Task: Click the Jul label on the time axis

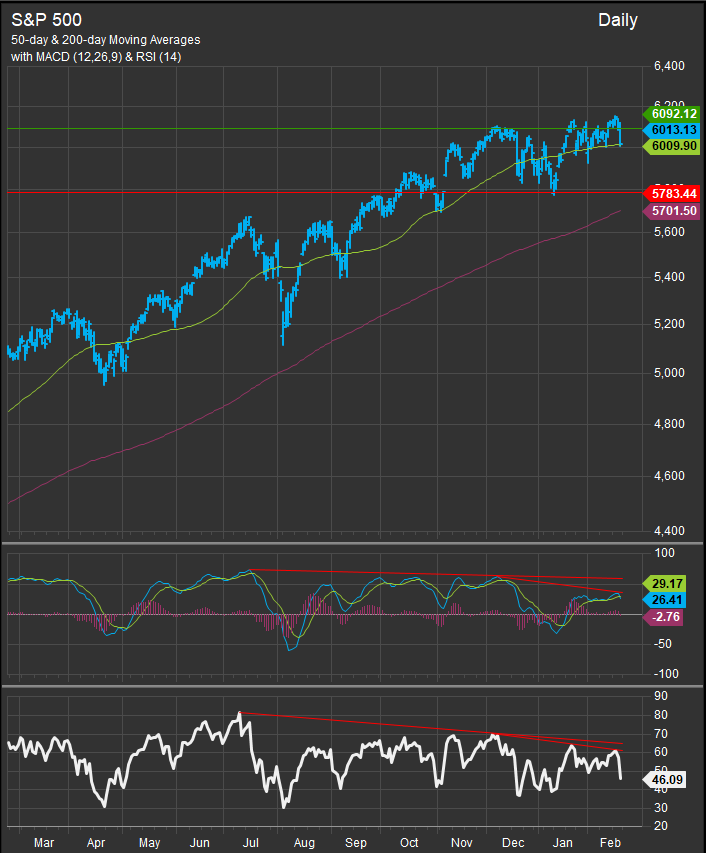Action: point(251,843)
